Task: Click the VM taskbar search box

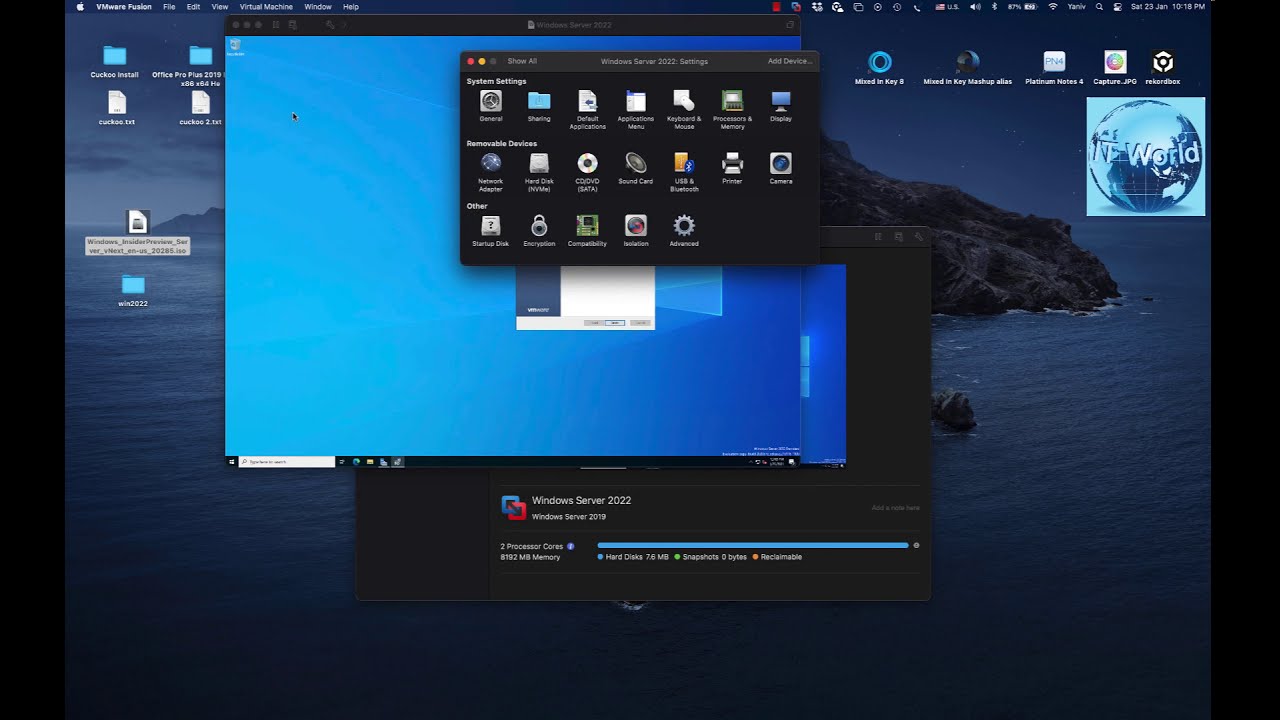Action: pos(287,462)
